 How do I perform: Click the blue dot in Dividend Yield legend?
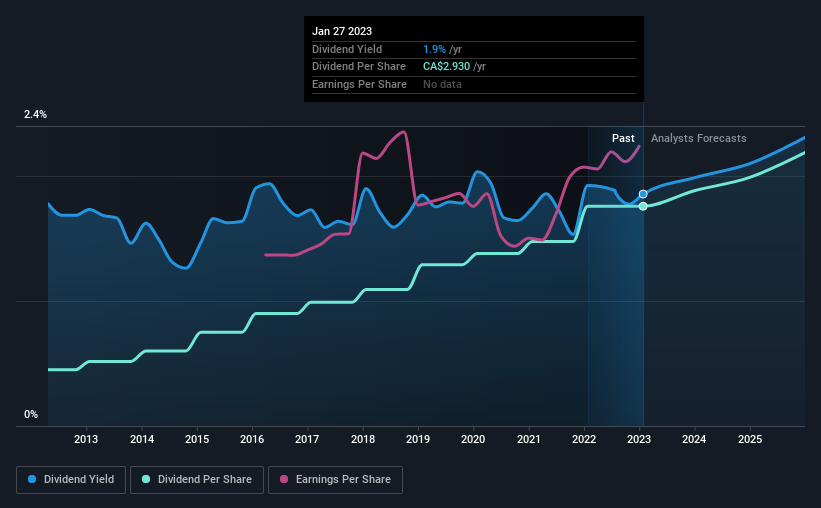[x=32, y=479]
